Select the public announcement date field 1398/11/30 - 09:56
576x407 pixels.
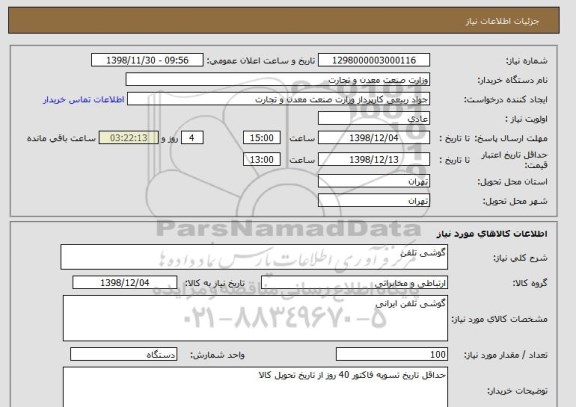click(x=147, y=60)
